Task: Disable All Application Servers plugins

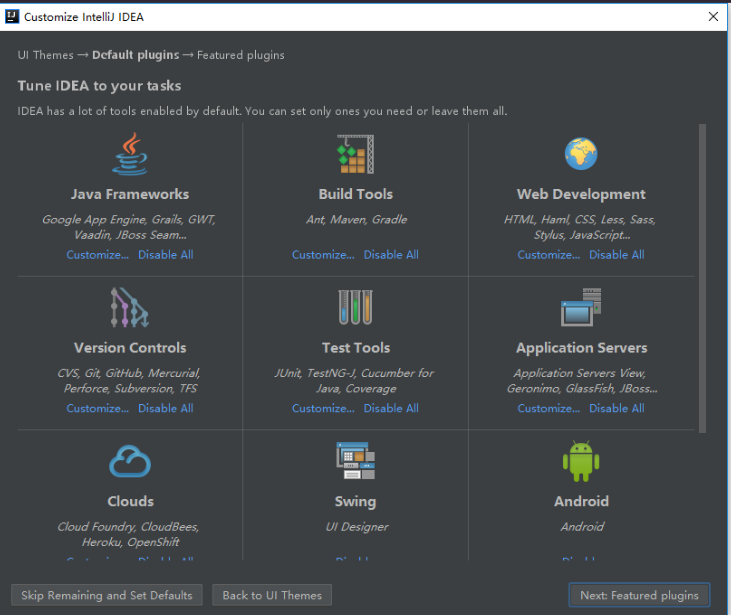Action: [617, 408]
